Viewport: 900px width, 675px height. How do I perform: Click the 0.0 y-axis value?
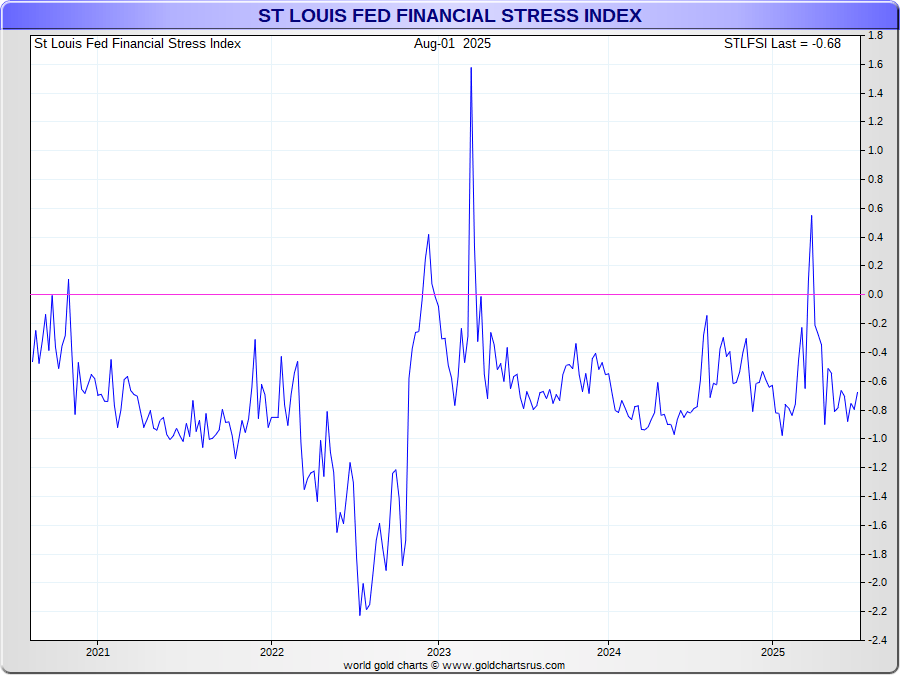tap(876, 294)
